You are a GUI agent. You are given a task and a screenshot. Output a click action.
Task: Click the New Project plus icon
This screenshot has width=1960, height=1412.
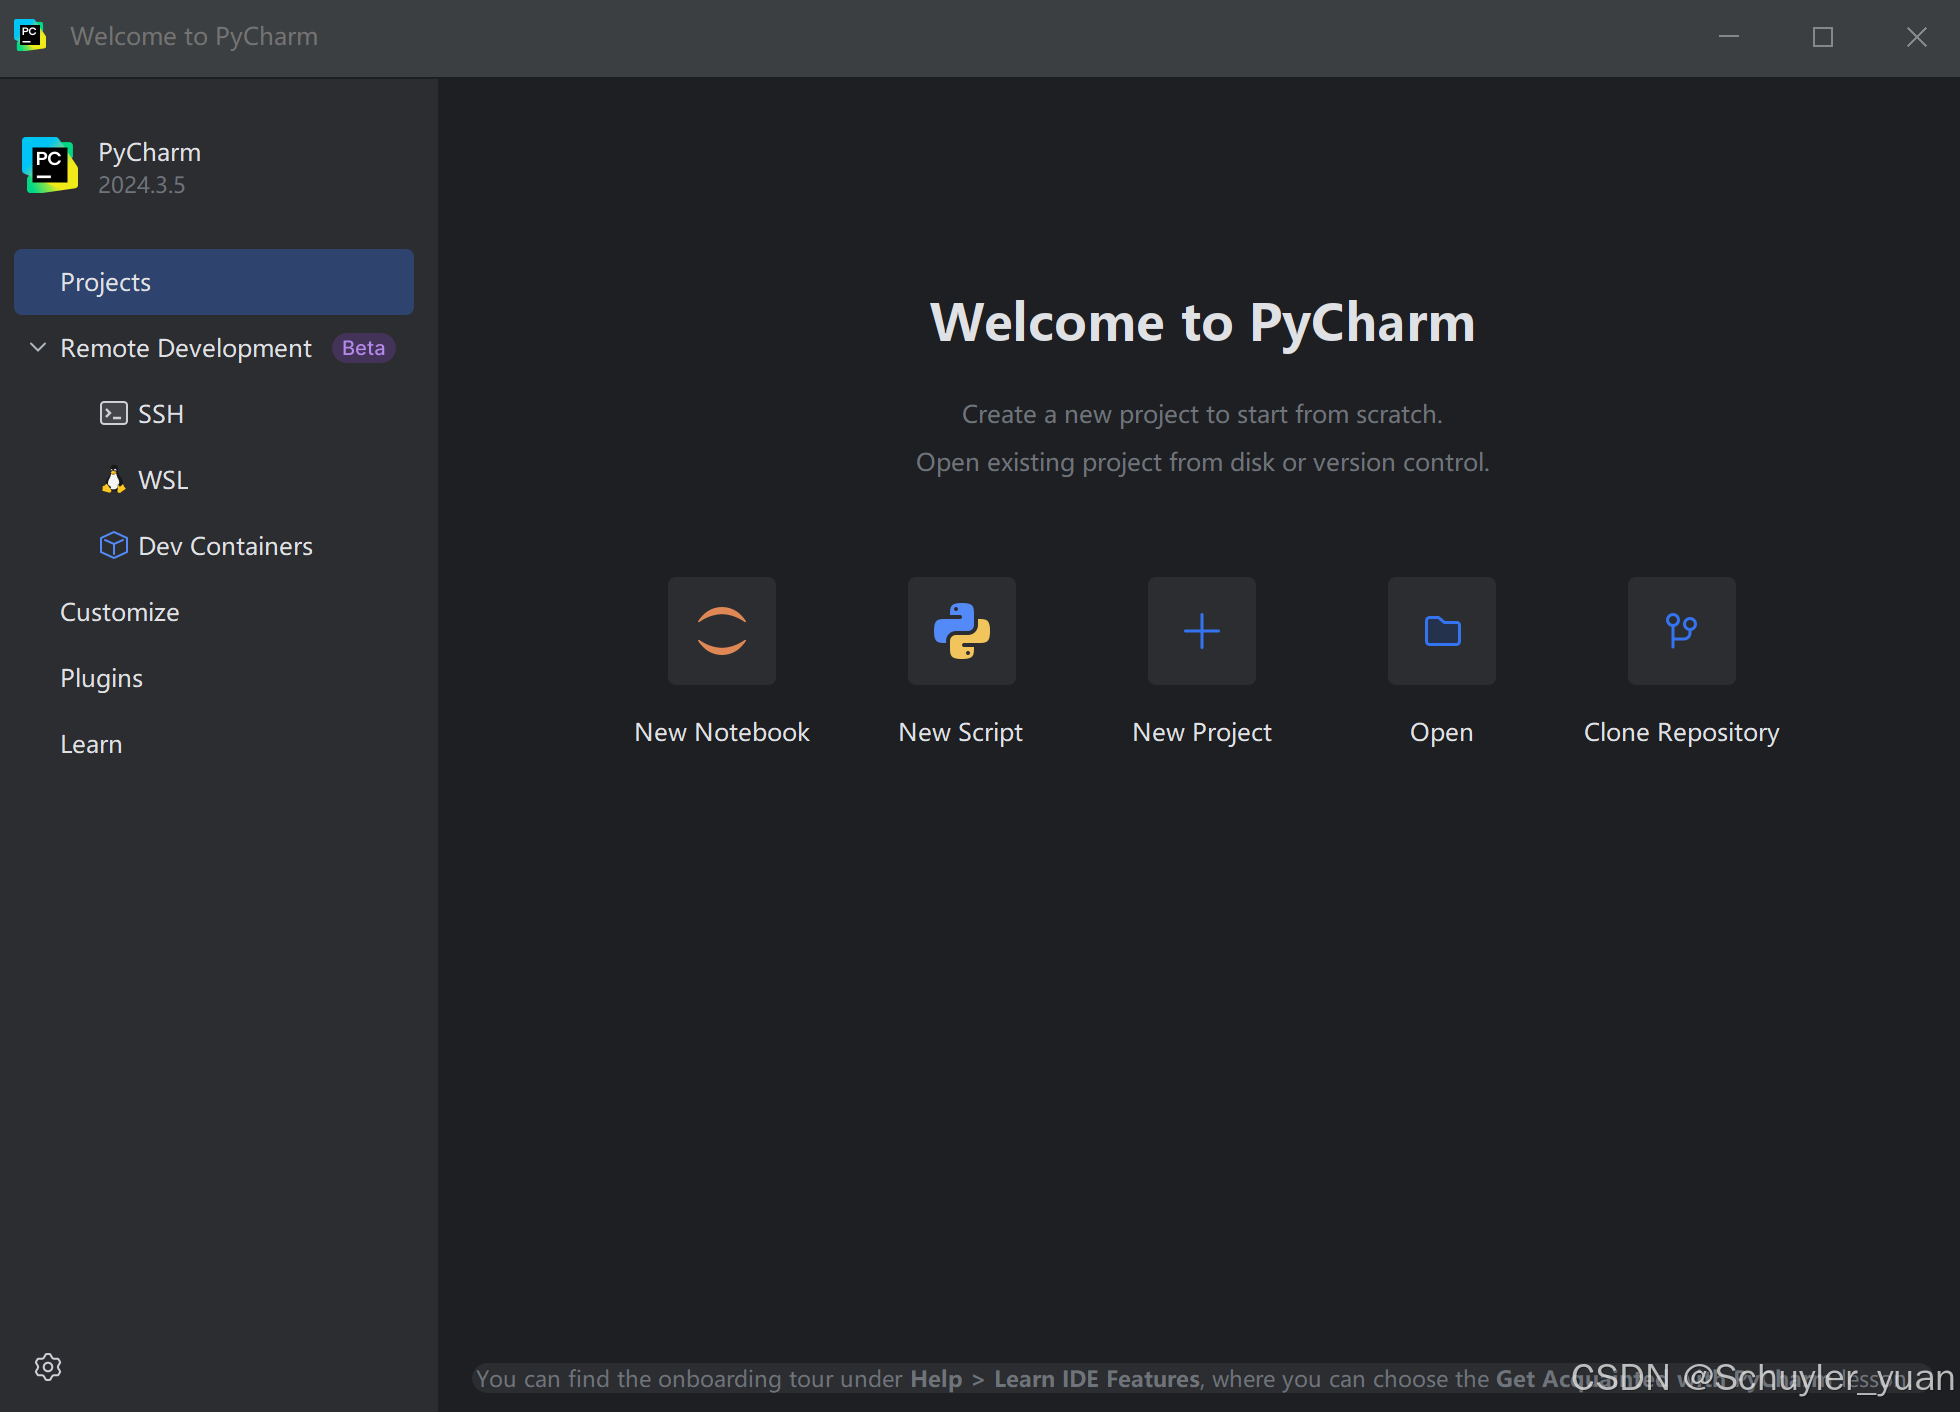pos(1202,631)
